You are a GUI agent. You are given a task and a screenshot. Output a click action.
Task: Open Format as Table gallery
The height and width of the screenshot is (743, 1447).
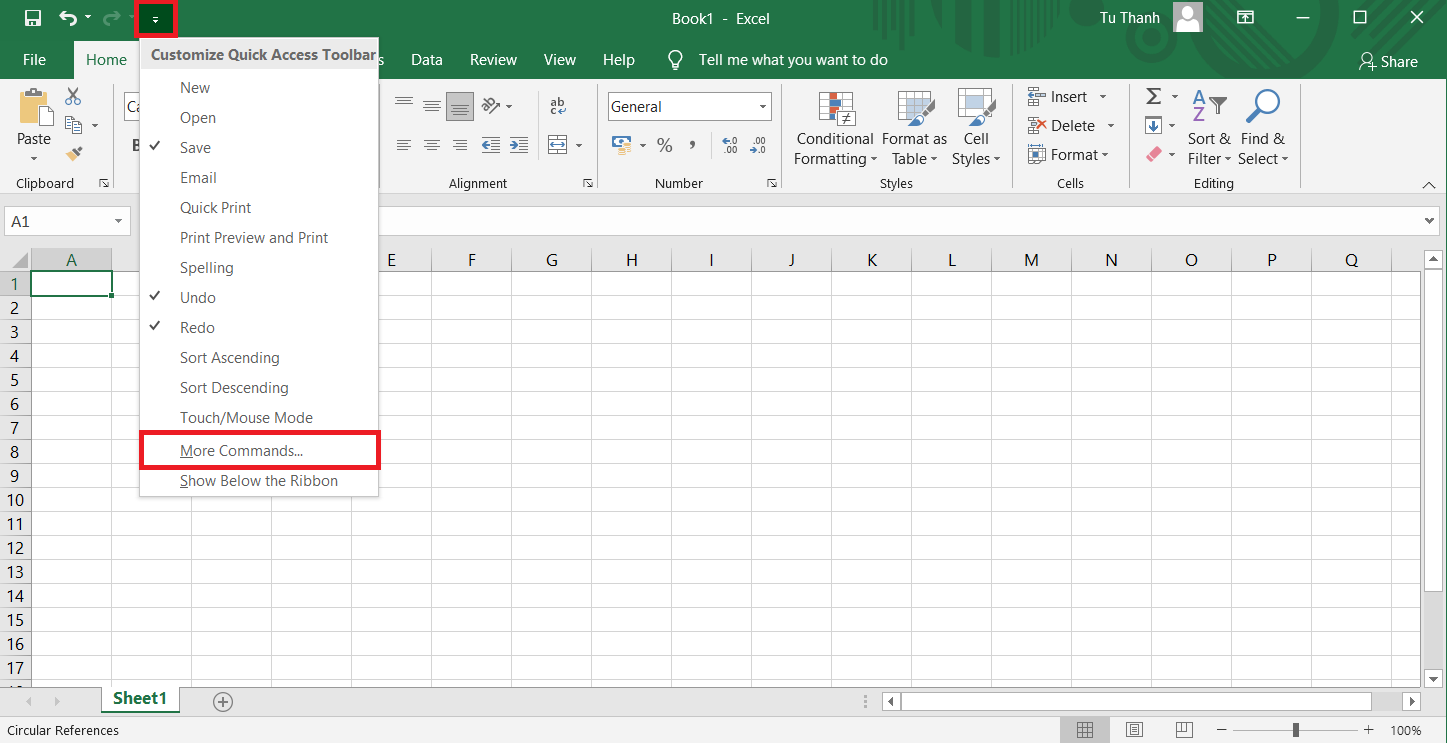(x=914, y=108)
